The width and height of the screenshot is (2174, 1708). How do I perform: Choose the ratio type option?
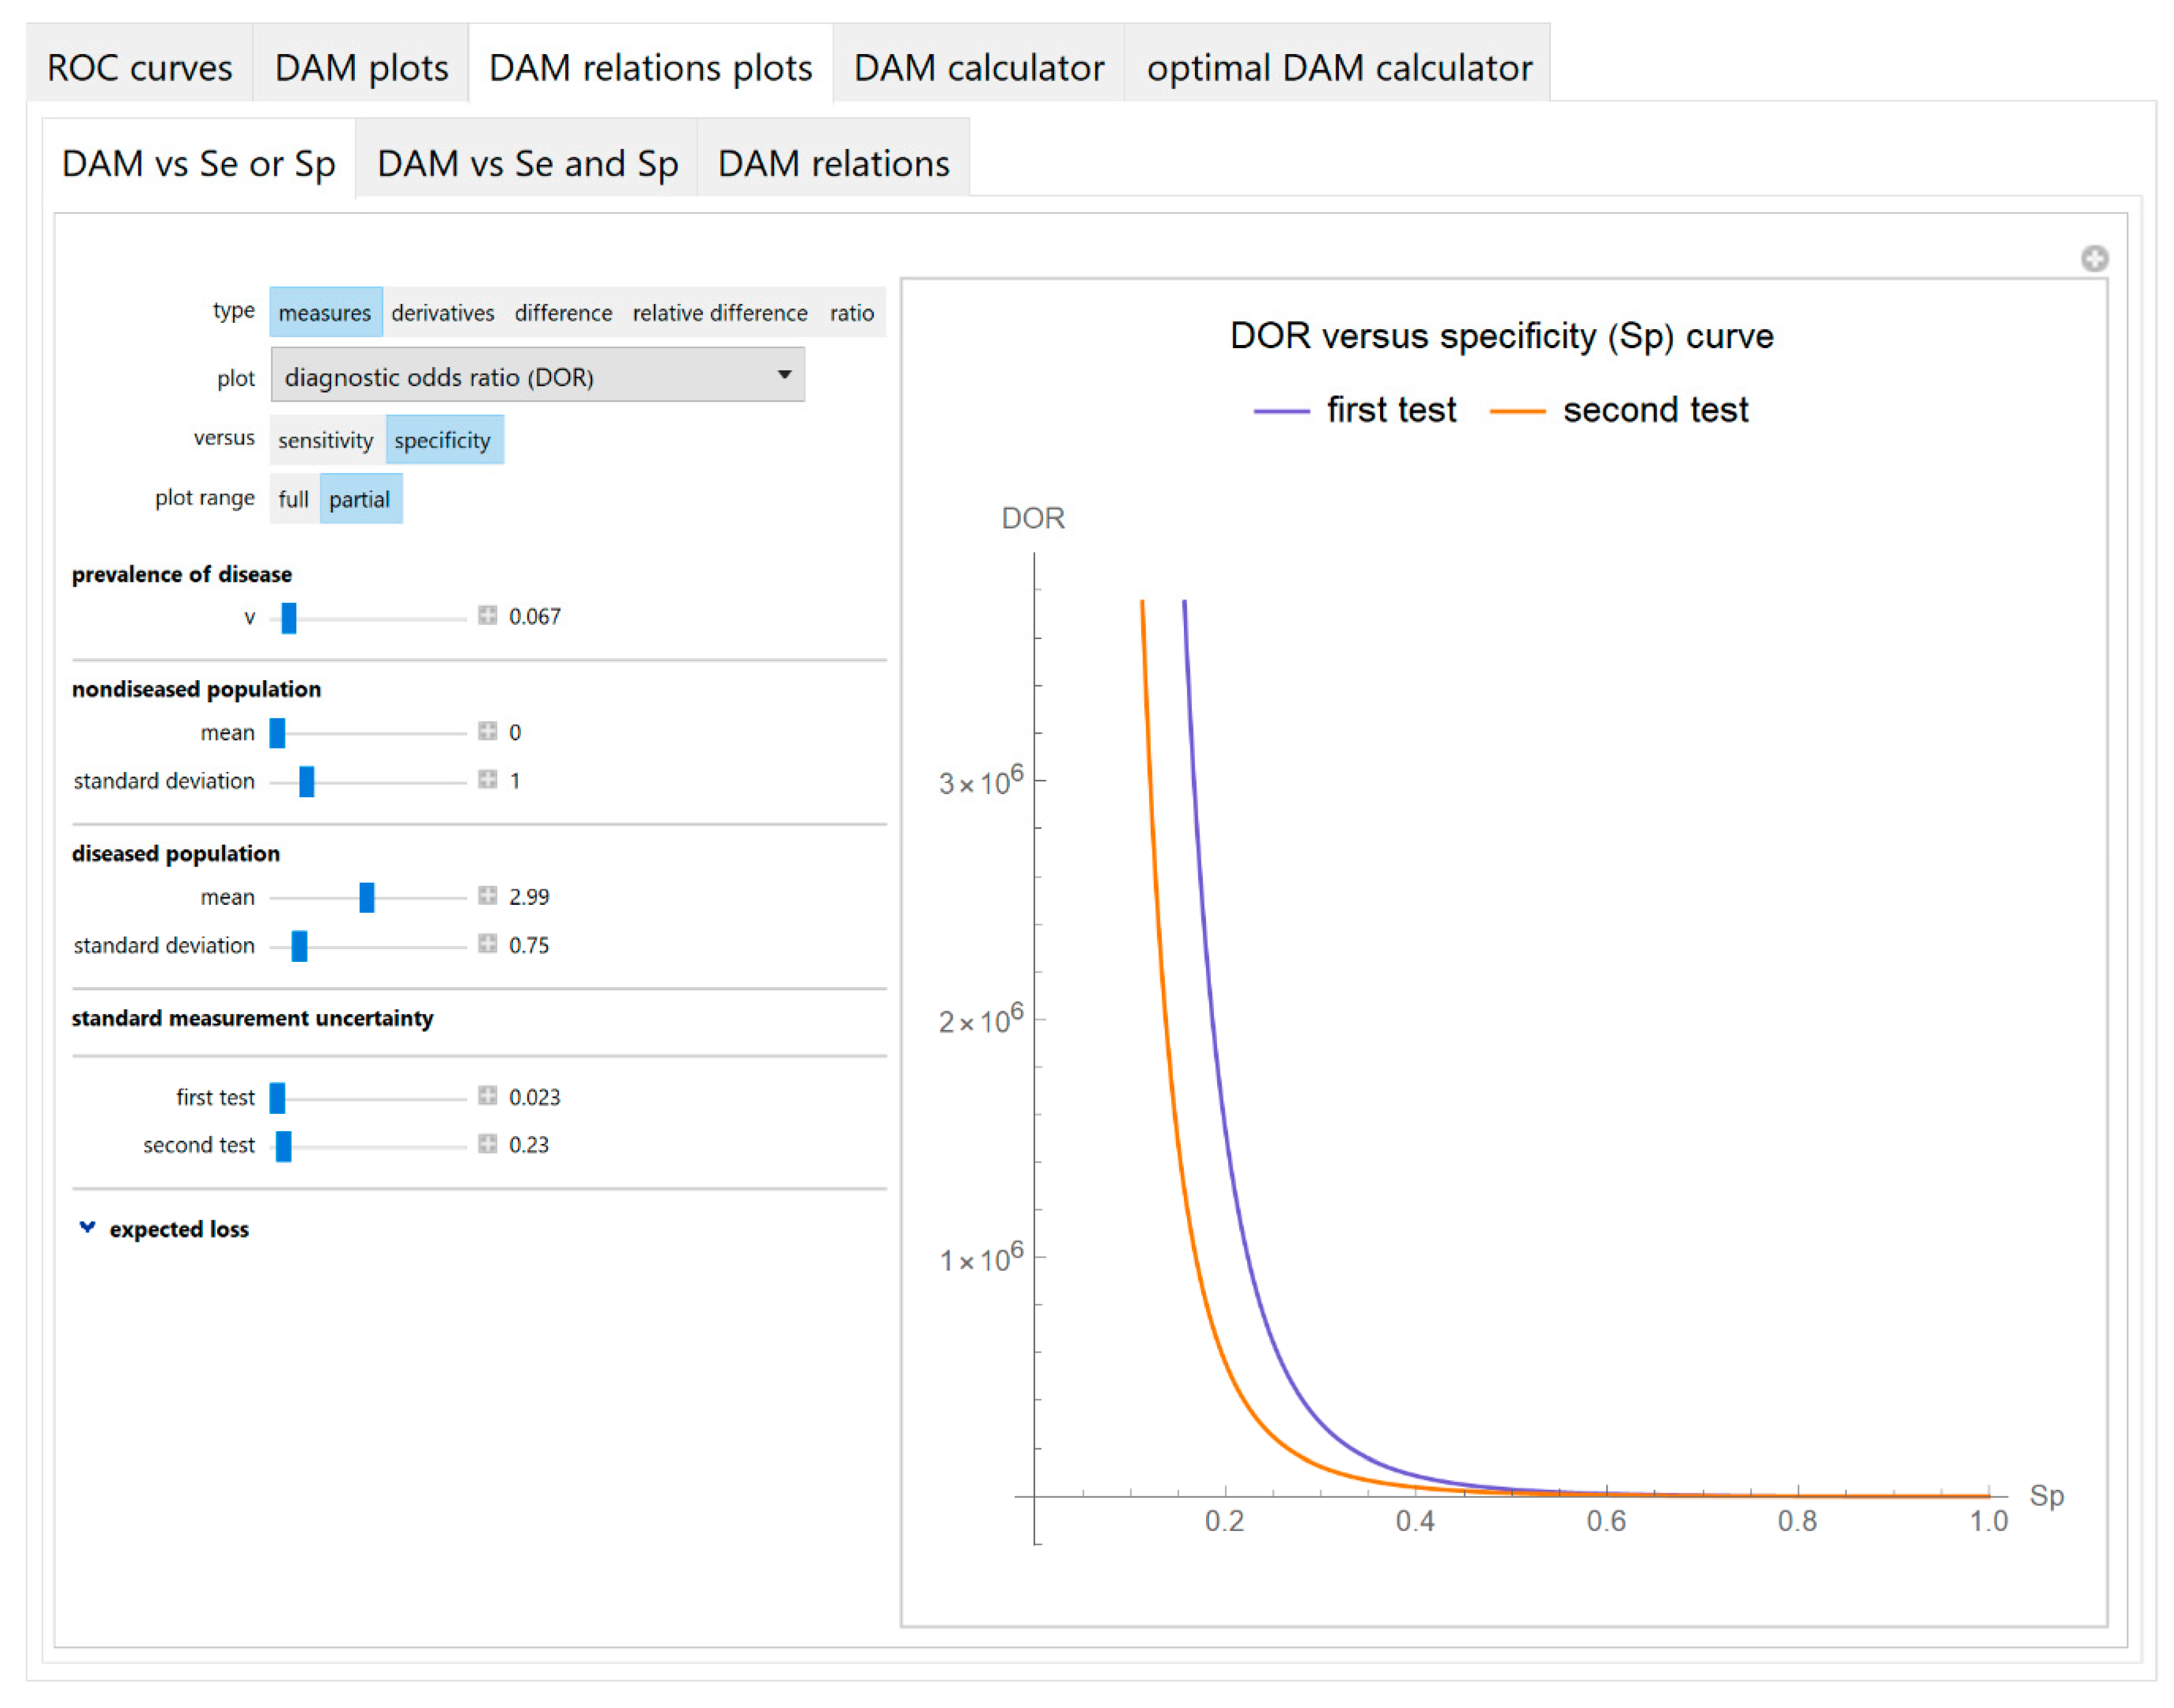(851, 313)
